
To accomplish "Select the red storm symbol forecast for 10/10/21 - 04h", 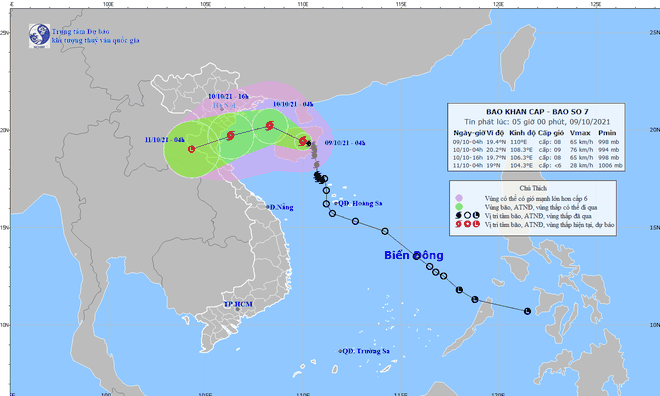I will [x=270, y=125].
